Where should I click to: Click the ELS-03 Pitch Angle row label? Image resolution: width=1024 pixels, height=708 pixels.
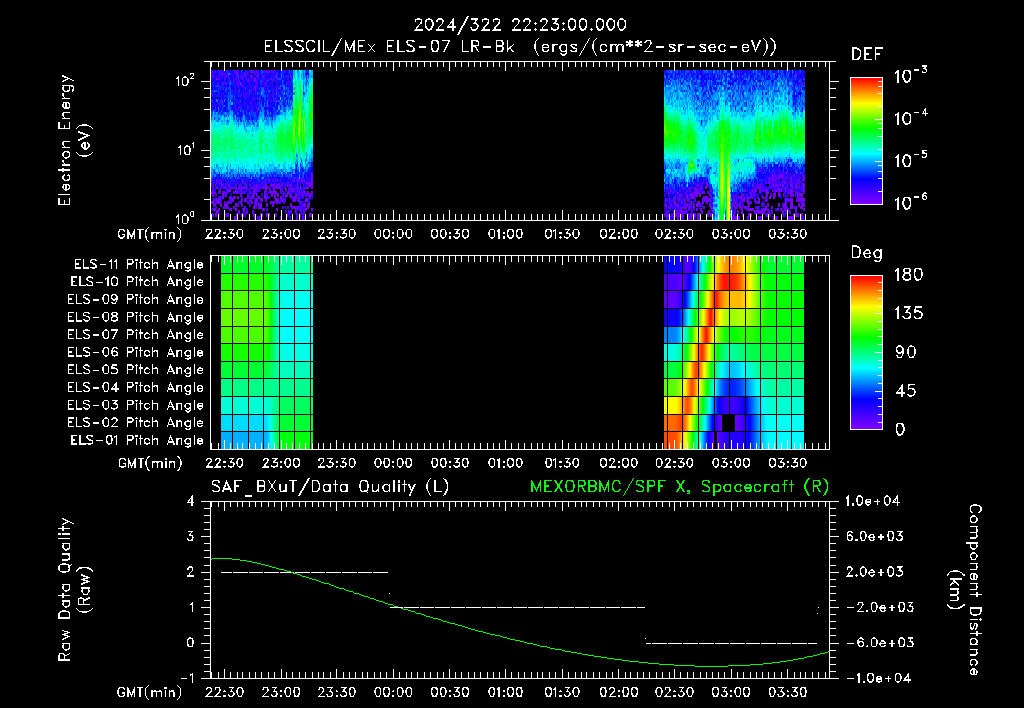click(x=136, y=405)
